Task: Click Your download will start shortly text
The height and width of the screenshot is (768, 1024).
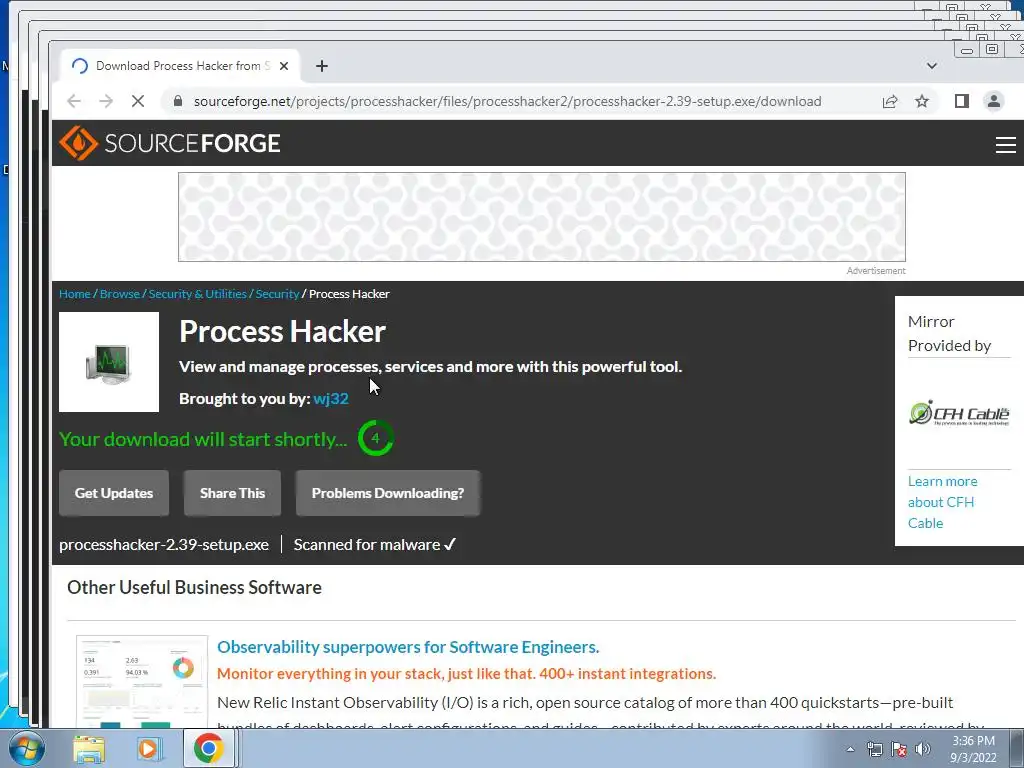Action: click(x=203, y=440)
